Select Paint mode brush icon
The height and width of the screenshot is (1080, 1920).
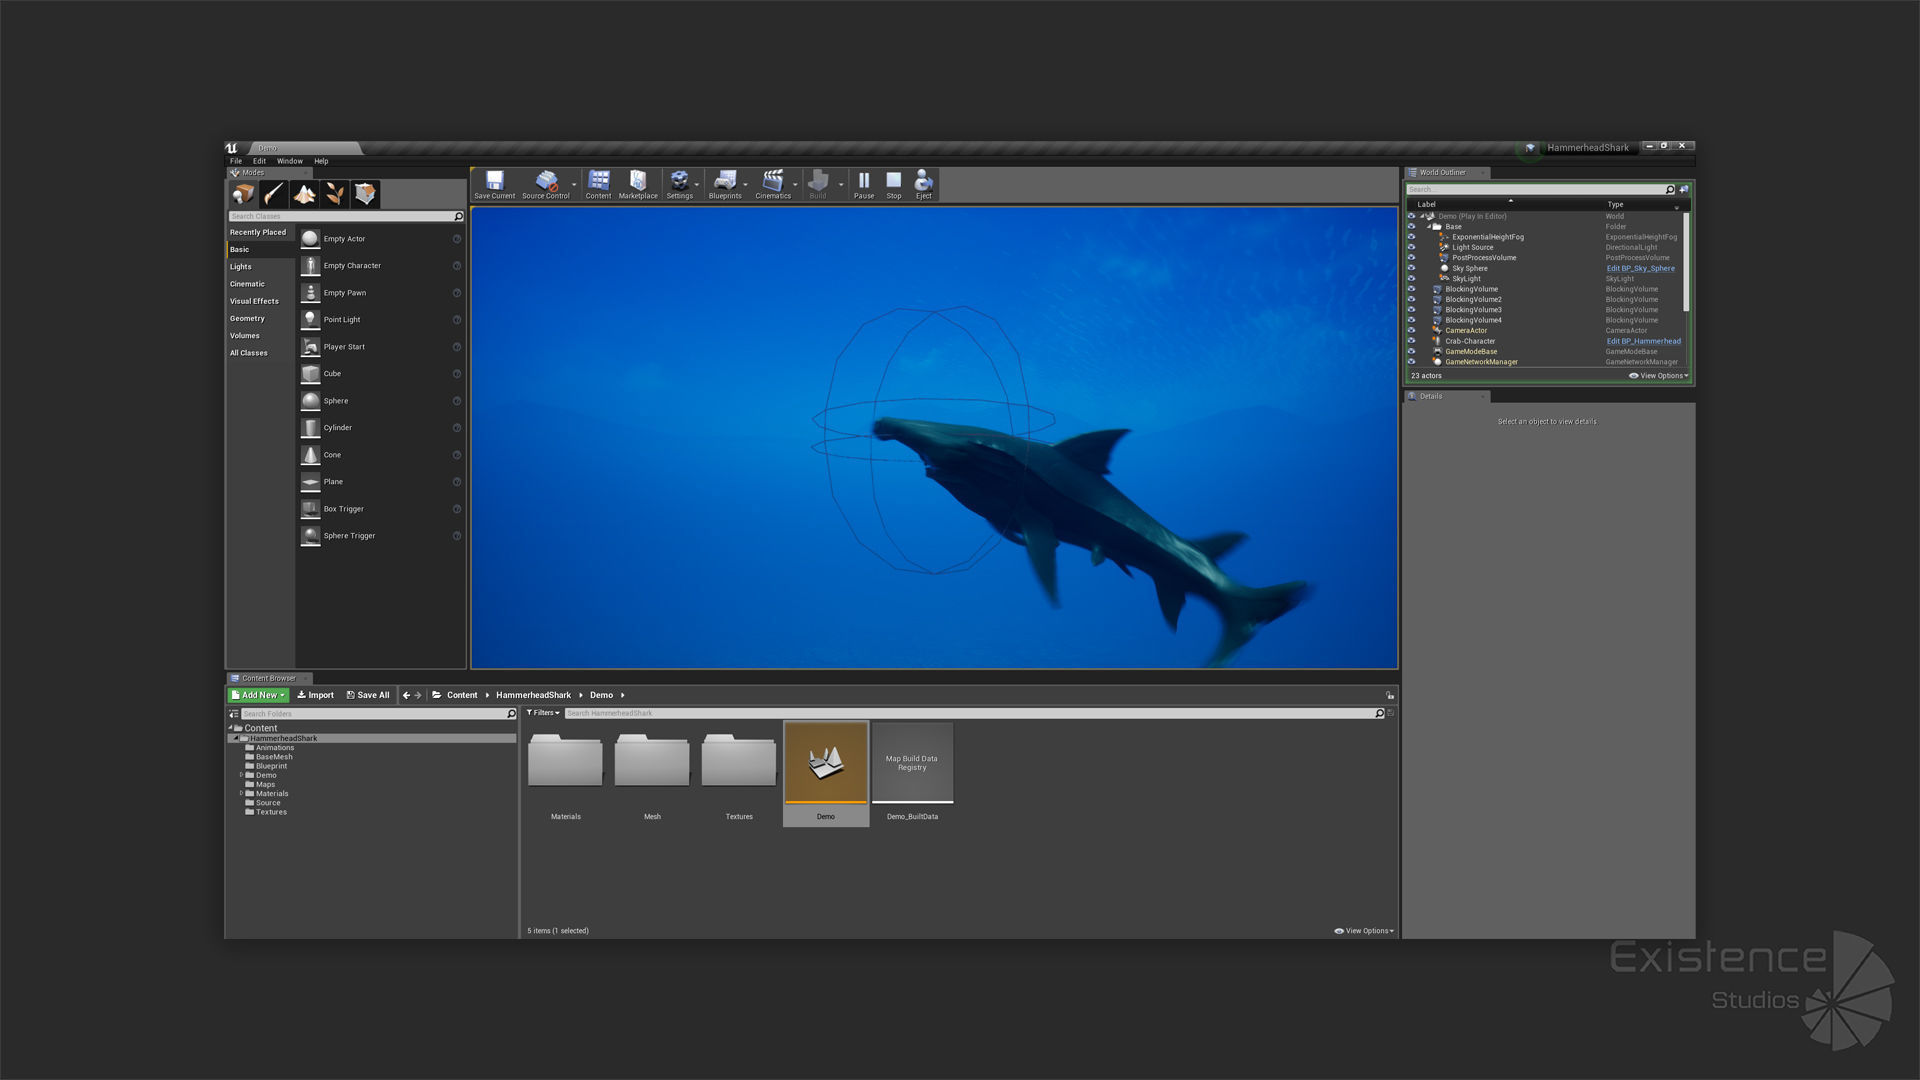click(x=274, y=194)
